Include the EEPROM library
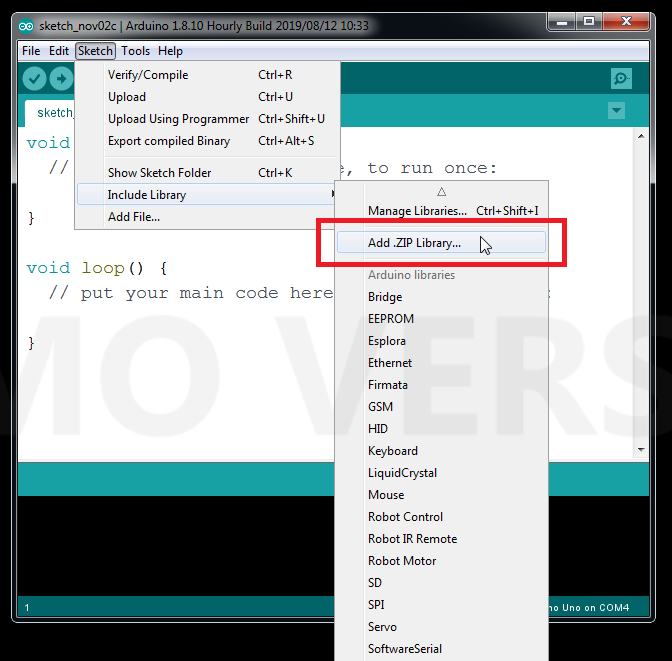672x661 pixels. tap(441, 319)
